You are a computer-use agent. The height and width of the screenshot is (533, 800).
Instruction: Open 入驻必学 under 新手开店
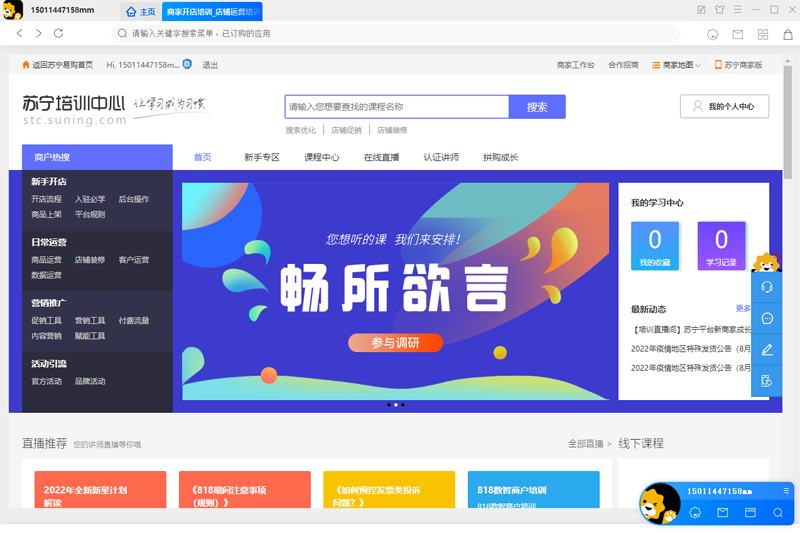(x=90, y=199)
